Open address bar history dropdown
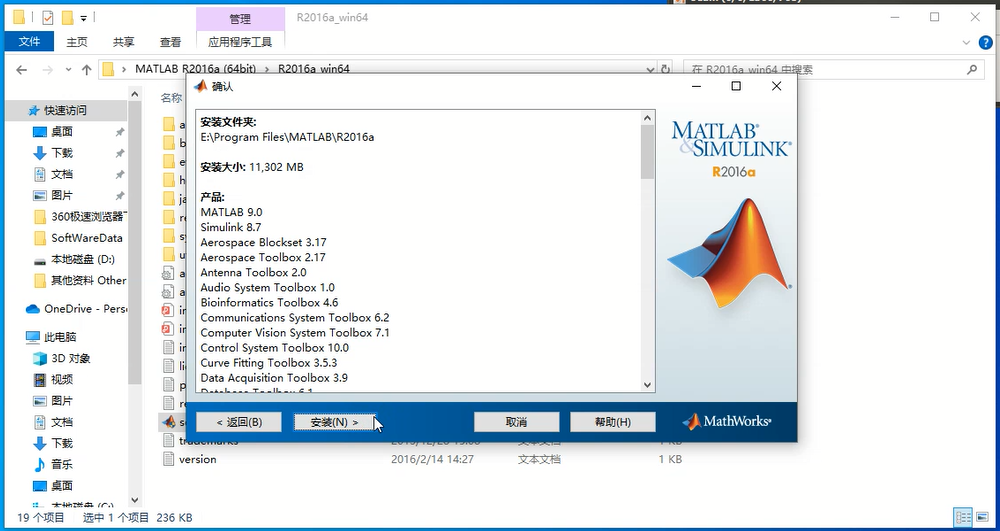1000x531 pixels. tap(650, 69)
